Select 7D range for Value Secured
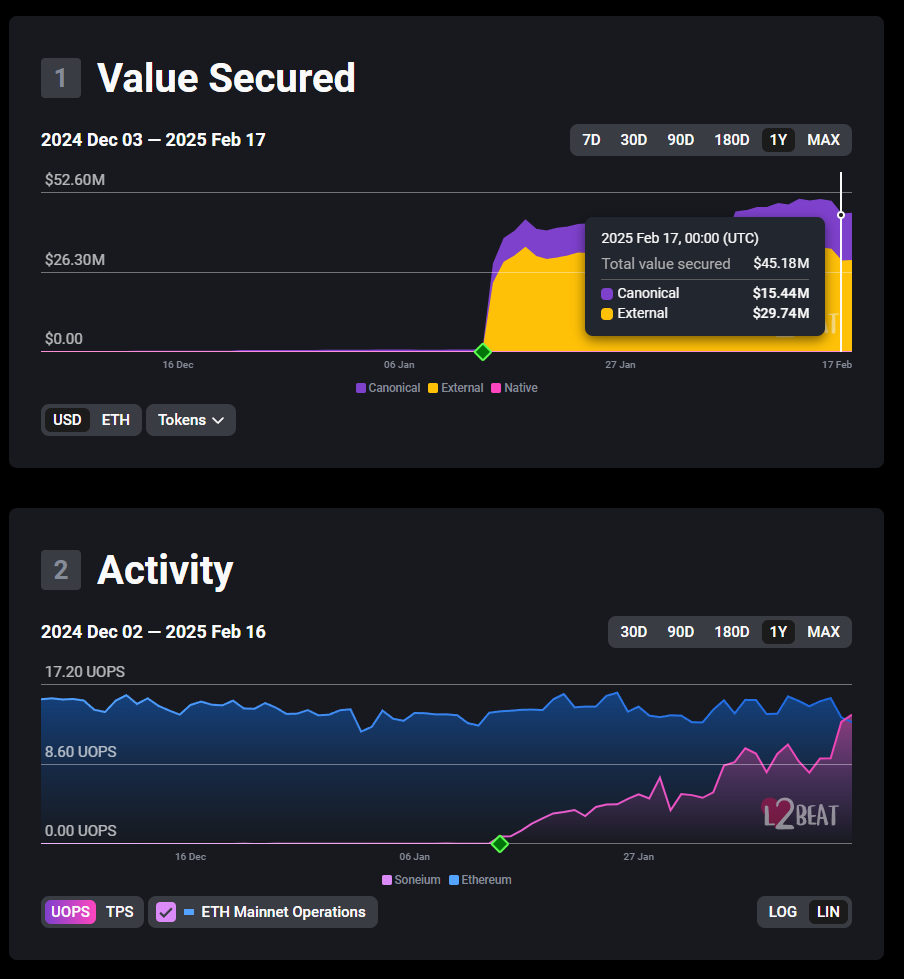The width and height of the screenshot is (904, 979). click(x=591, y=140)
